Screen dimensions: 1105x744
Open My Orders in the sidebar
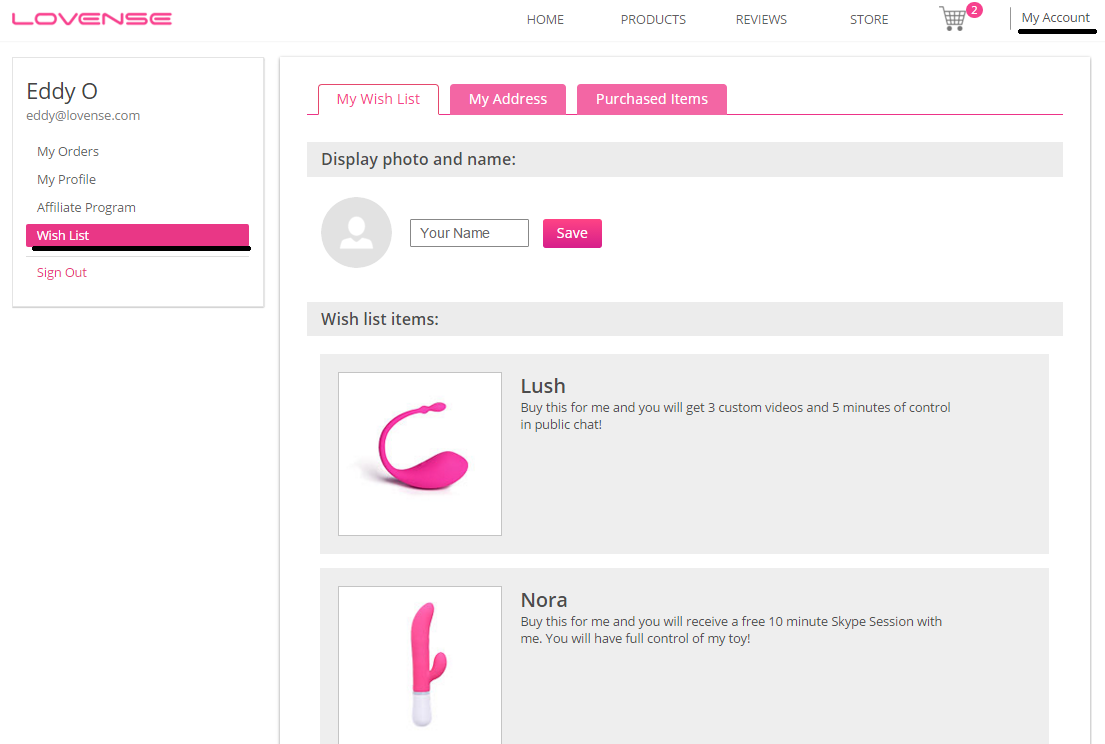click(68, 151)
